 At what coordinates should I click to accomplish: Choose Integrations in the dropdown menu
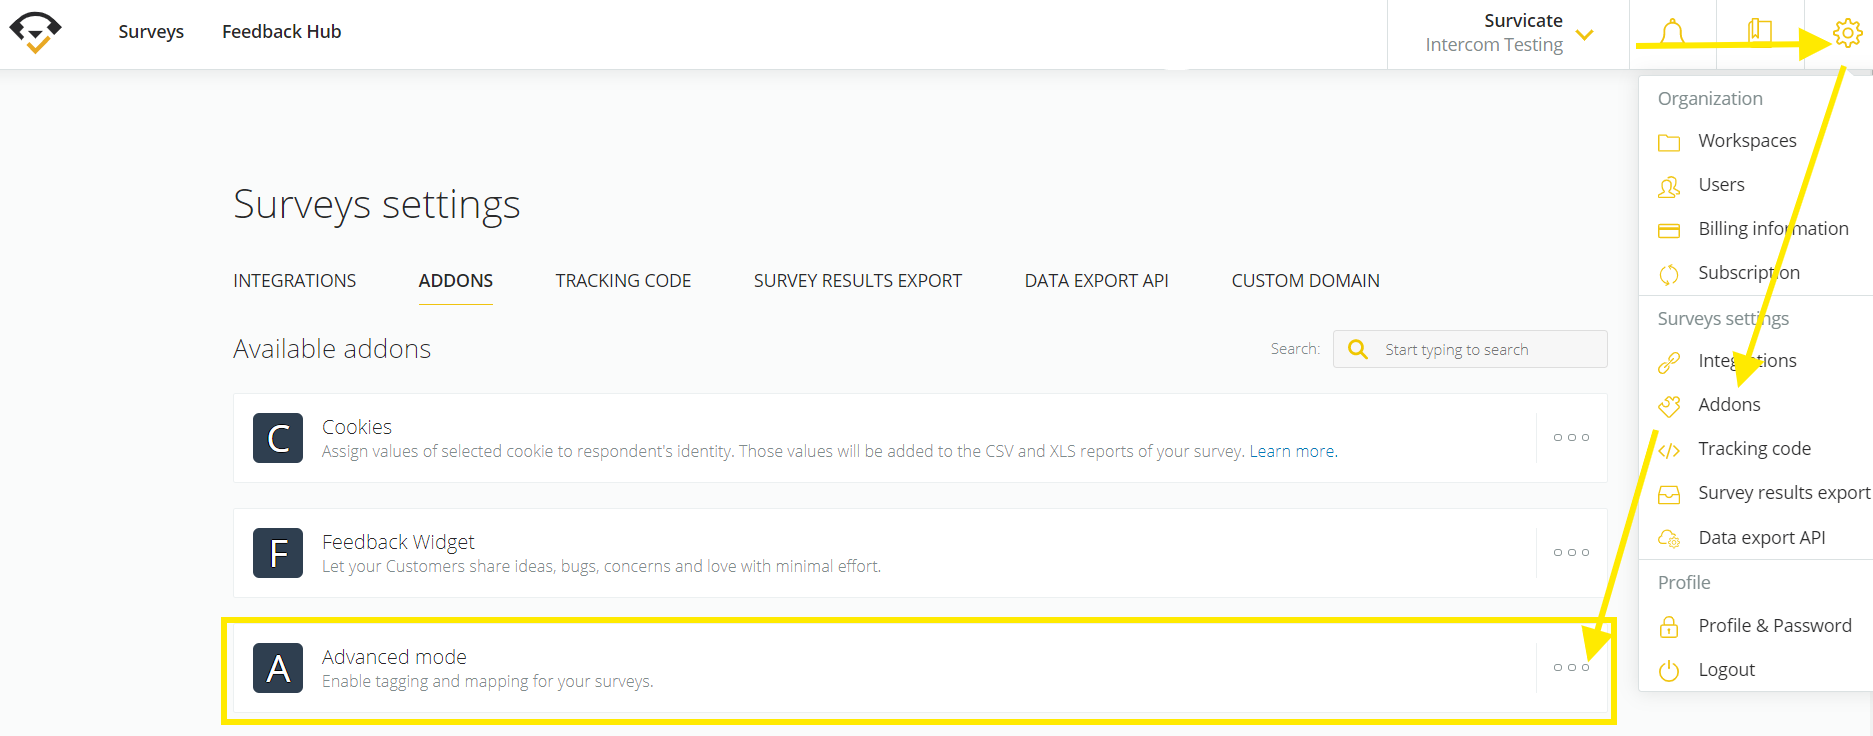point(1747,361)
